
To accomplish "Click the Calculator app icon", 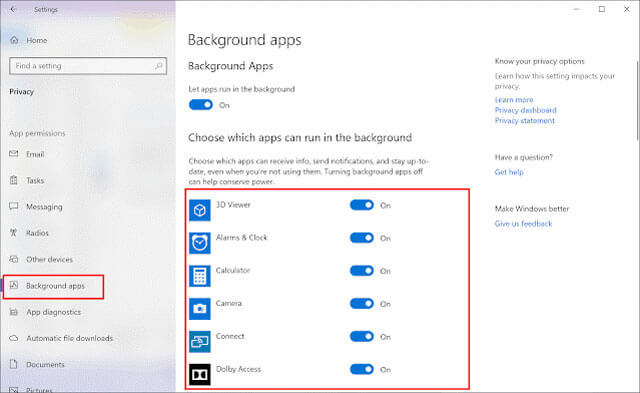I will pos(200,276).
